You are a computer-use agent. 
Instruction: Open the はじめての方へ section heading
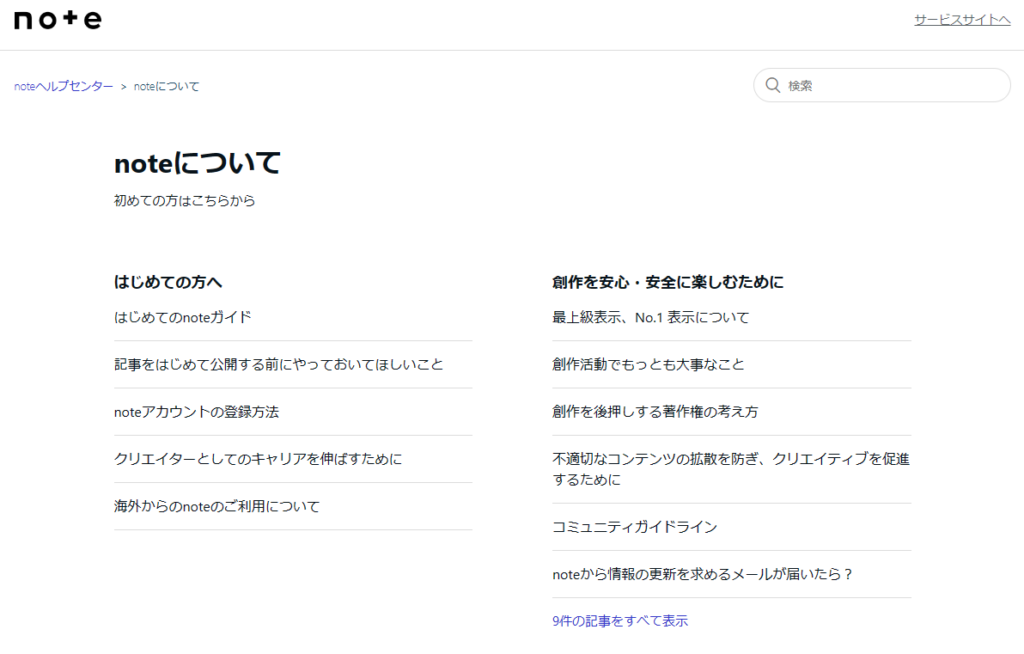click(168, 282)
